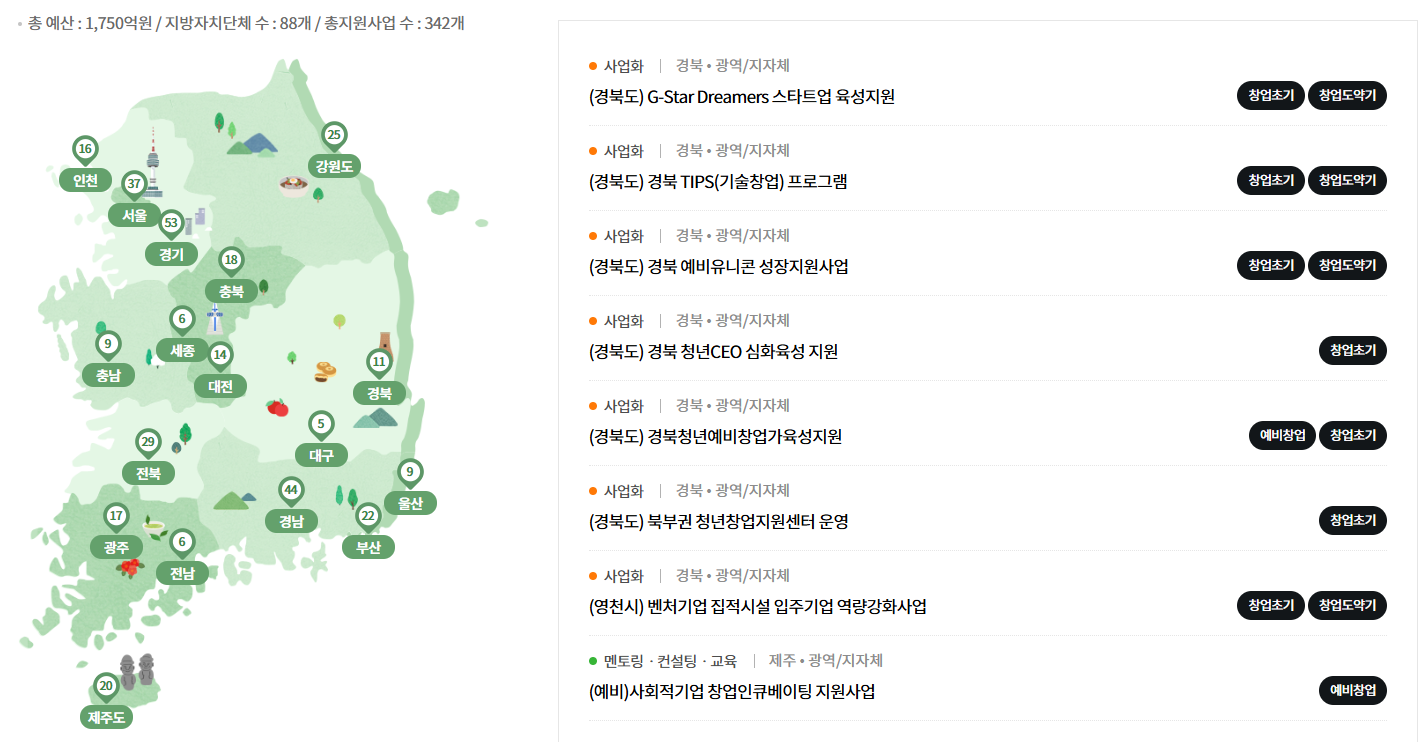
Task: Click the 충북 marker with count 18
Action: click(230, 258)
